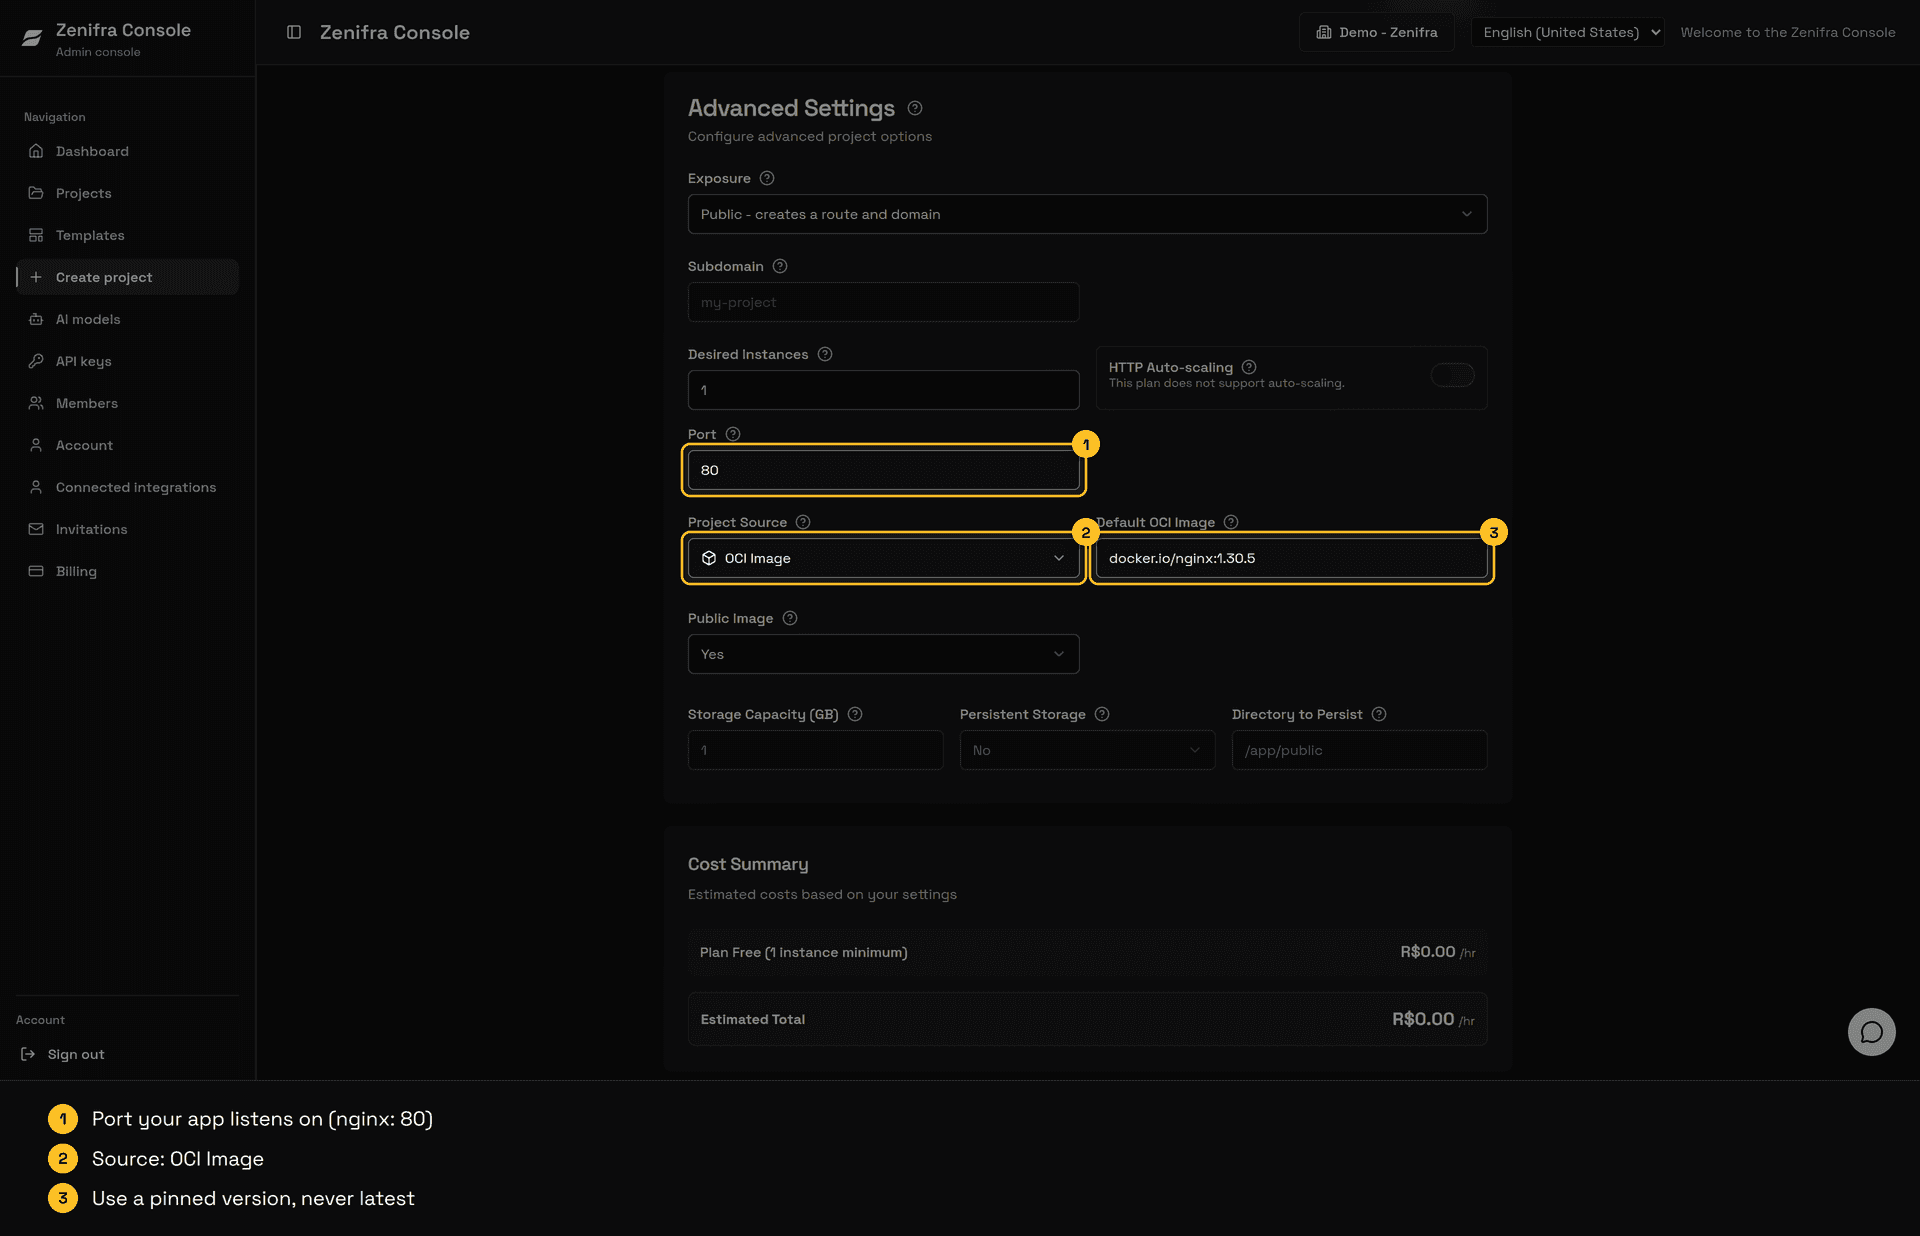1920x1236 pixels.
Task: Open the Dashboard page
Action: 128,151
